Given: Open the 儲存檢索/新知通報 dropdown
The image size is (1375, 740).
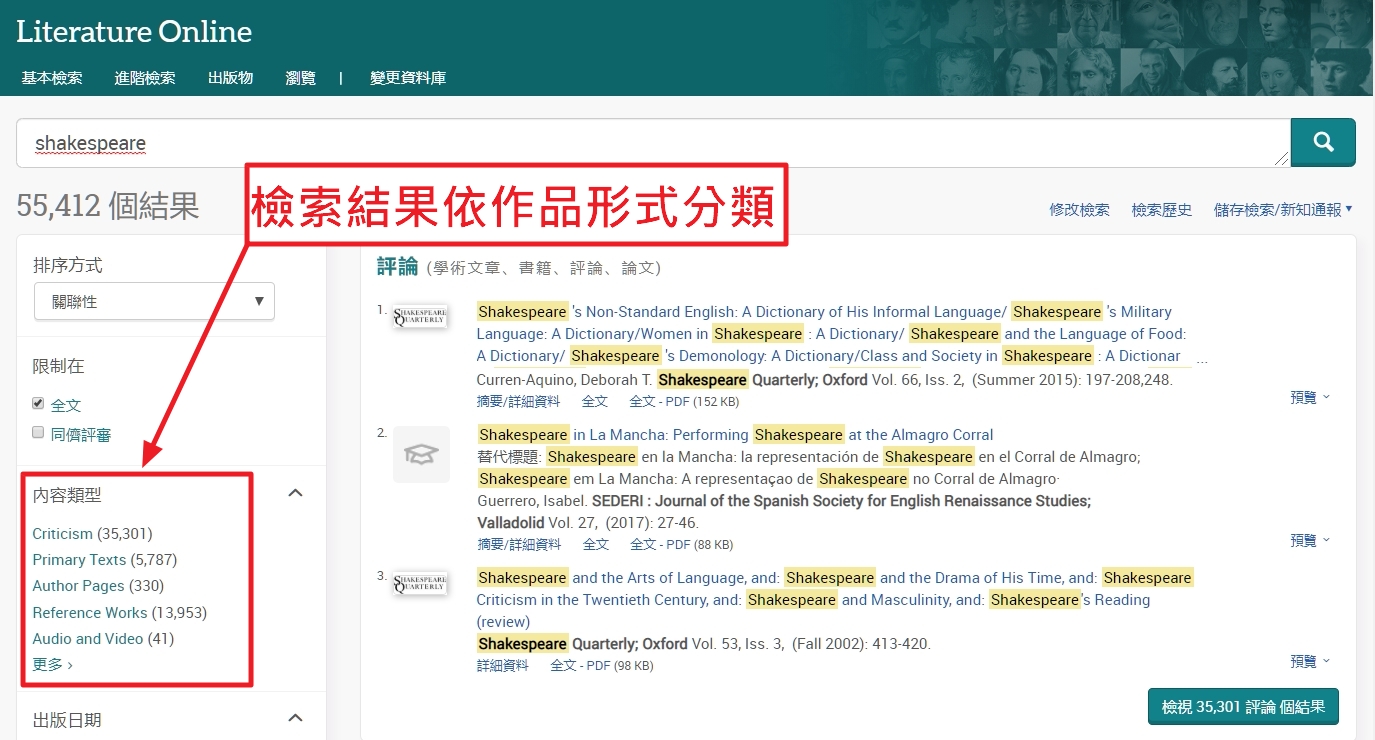Looking at the screenshot, I should (x=1283, y=210).
